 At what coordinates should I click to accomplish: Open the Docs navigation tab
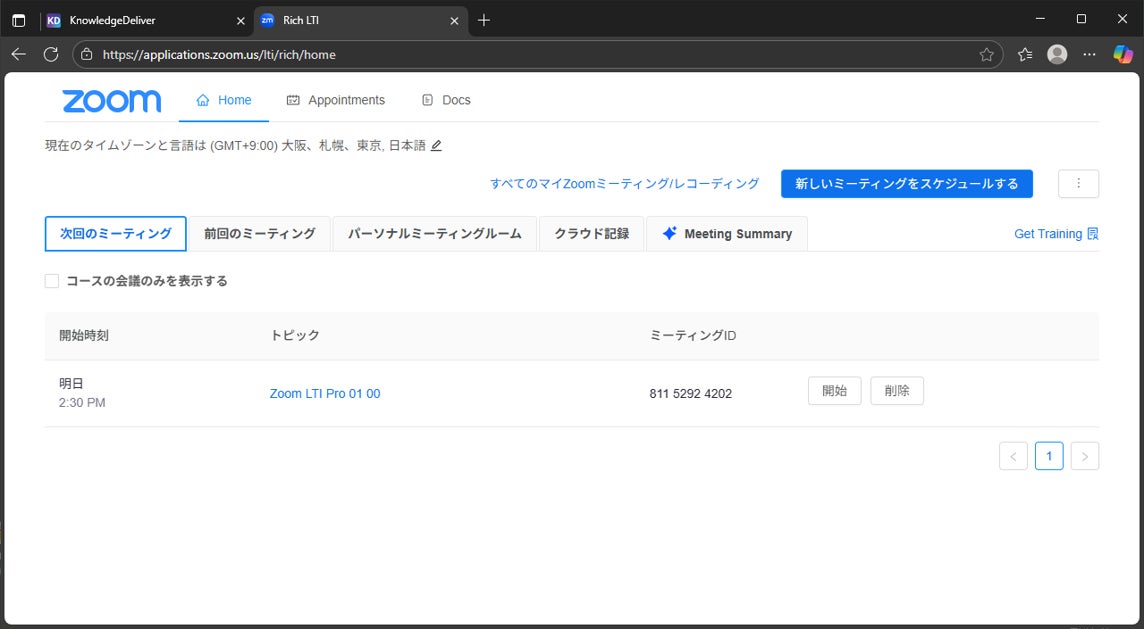pos(446,100)
